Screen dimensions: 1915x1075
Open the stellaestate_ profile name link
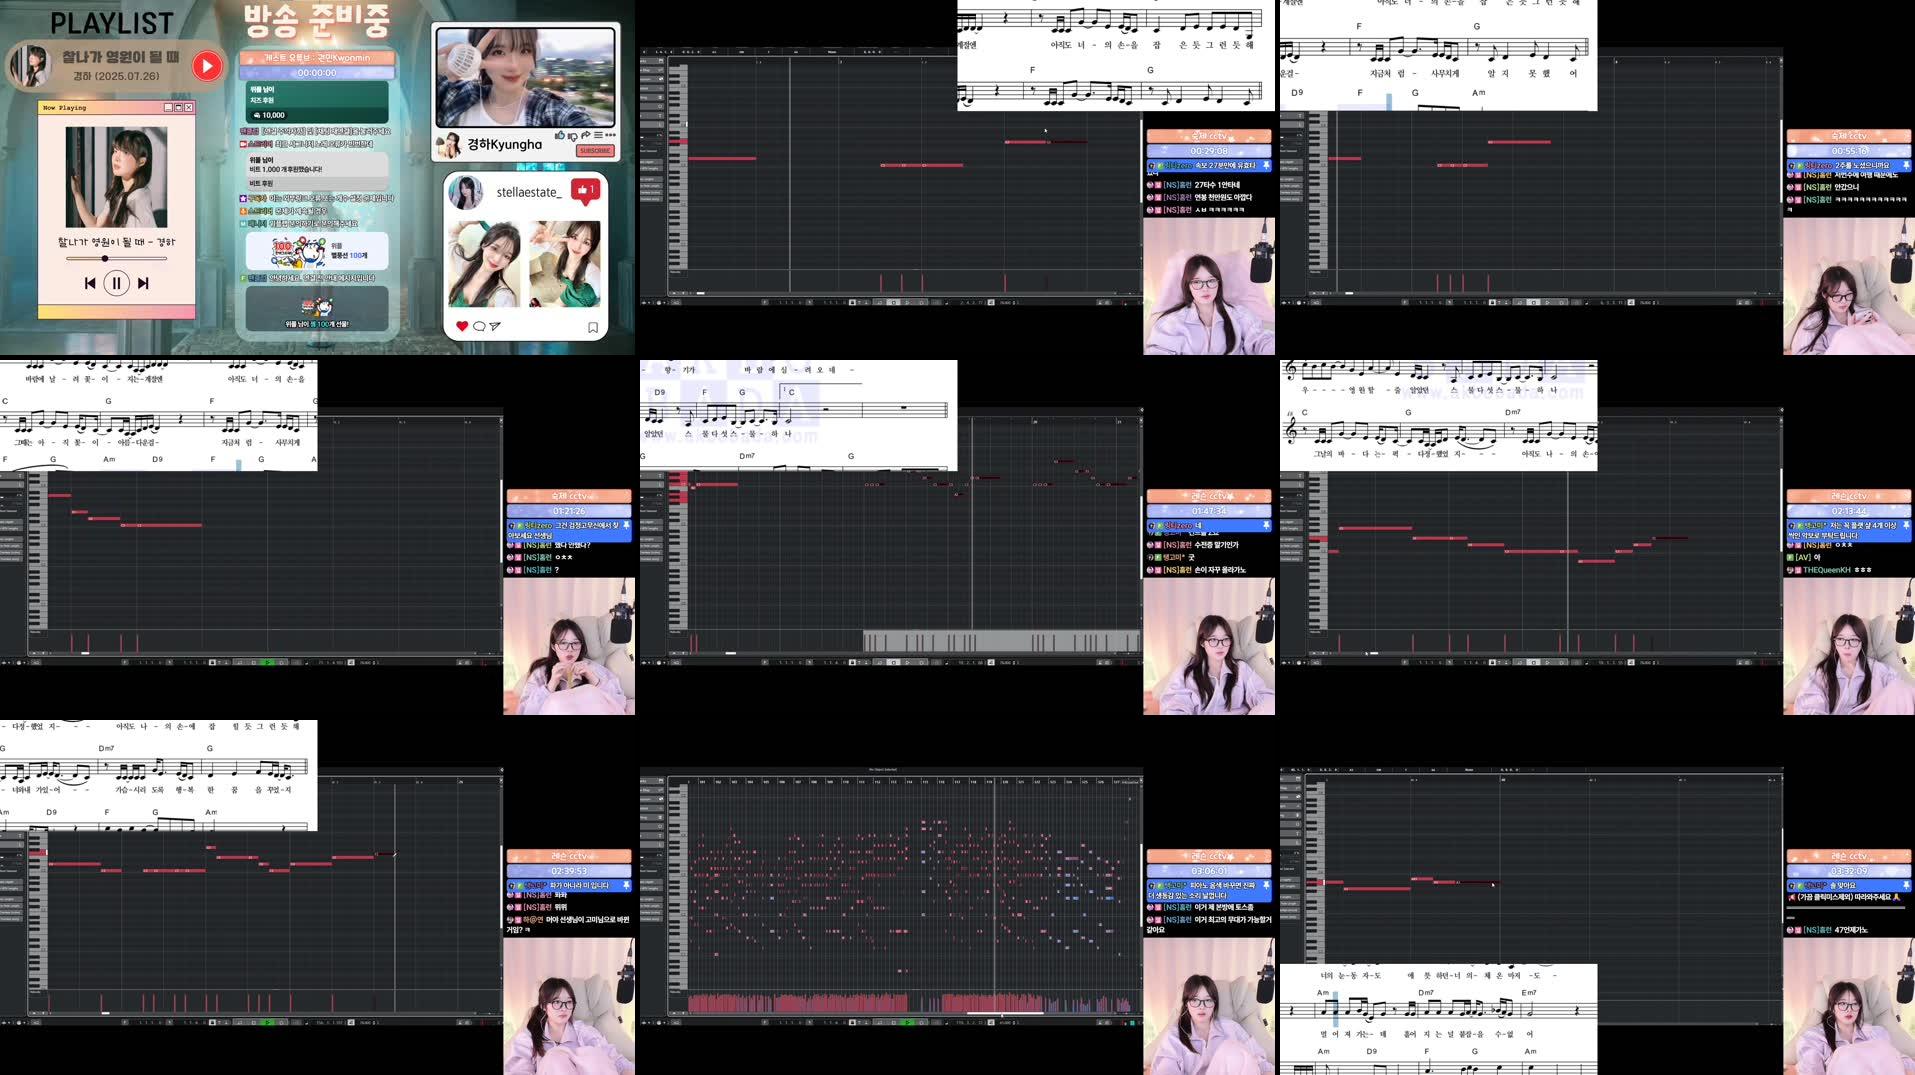[x=529, y=192]
